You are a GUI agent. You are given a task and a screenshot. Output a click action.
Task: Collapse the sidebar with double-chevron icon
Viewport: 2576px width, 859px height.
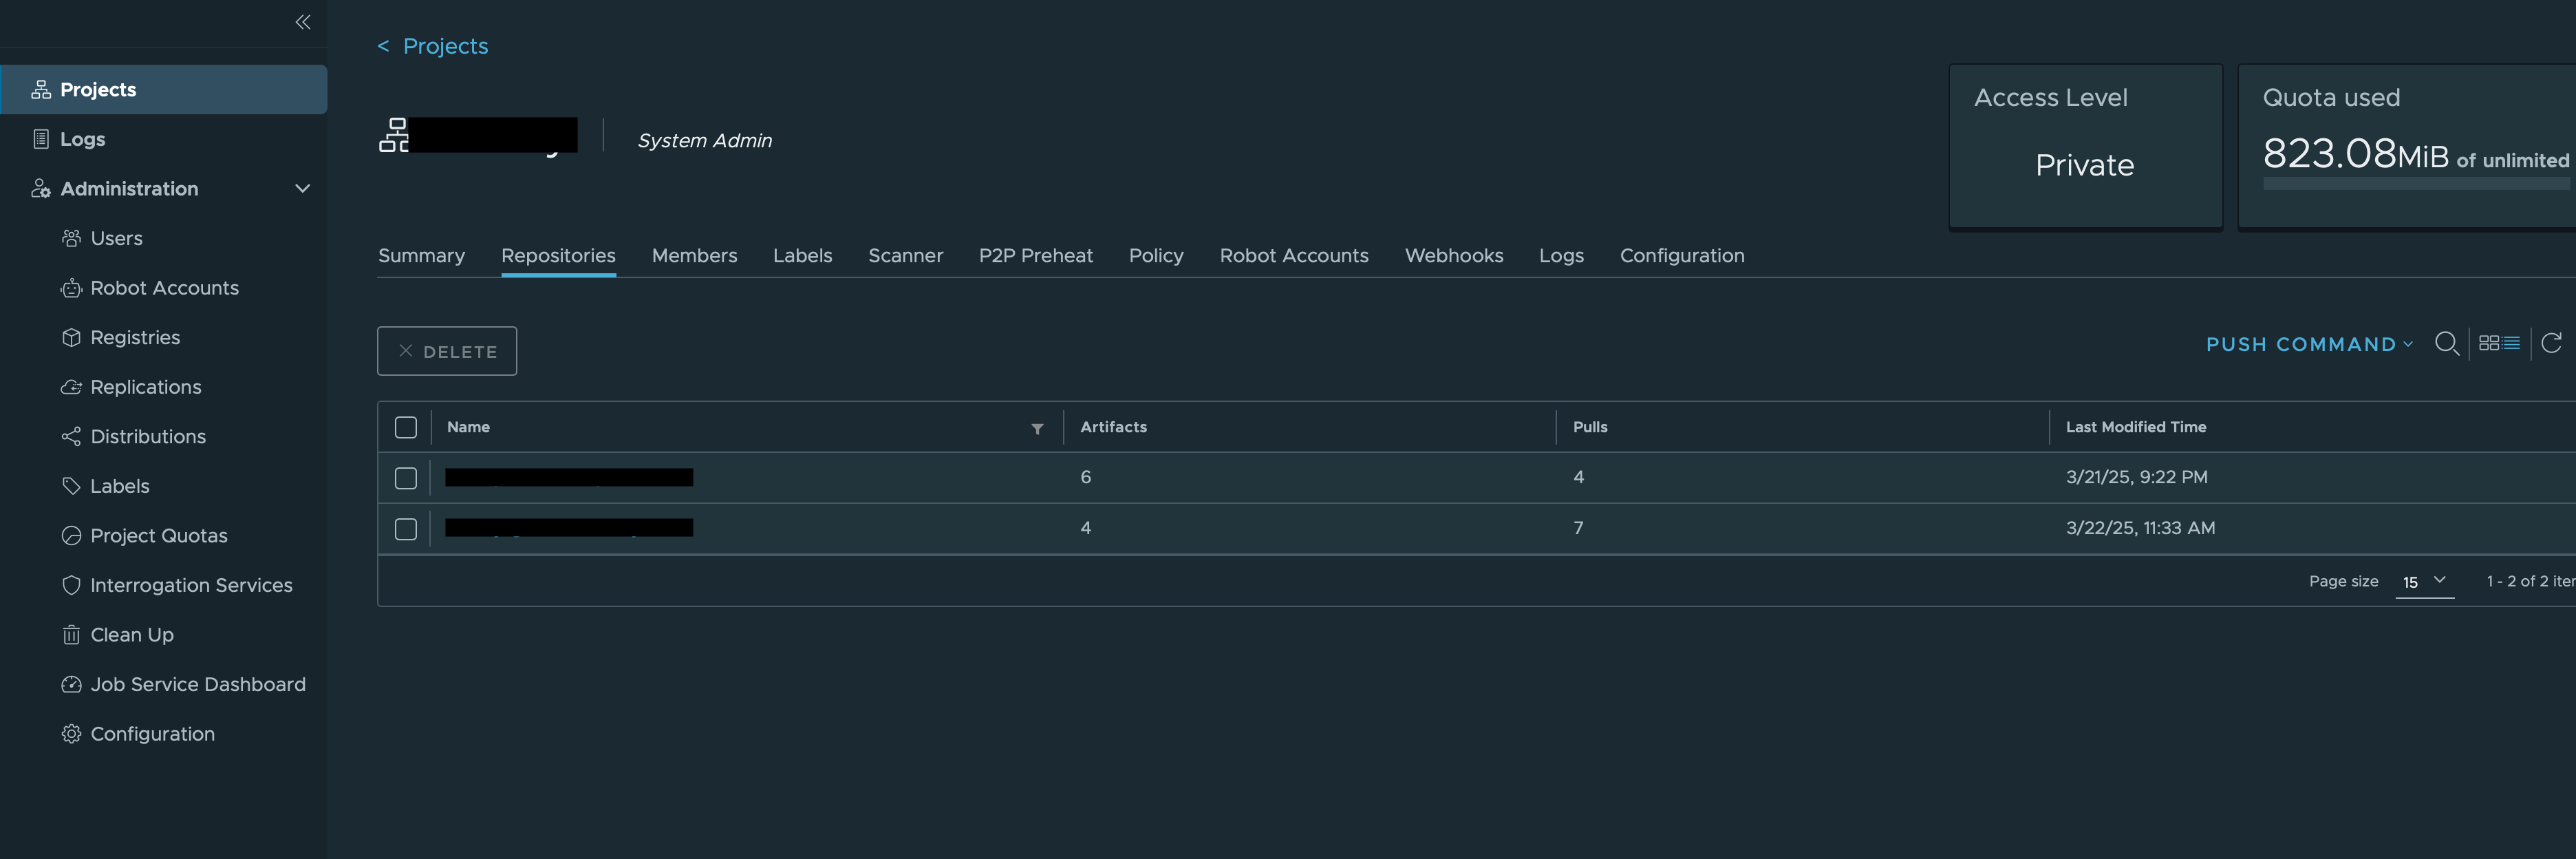302,22
